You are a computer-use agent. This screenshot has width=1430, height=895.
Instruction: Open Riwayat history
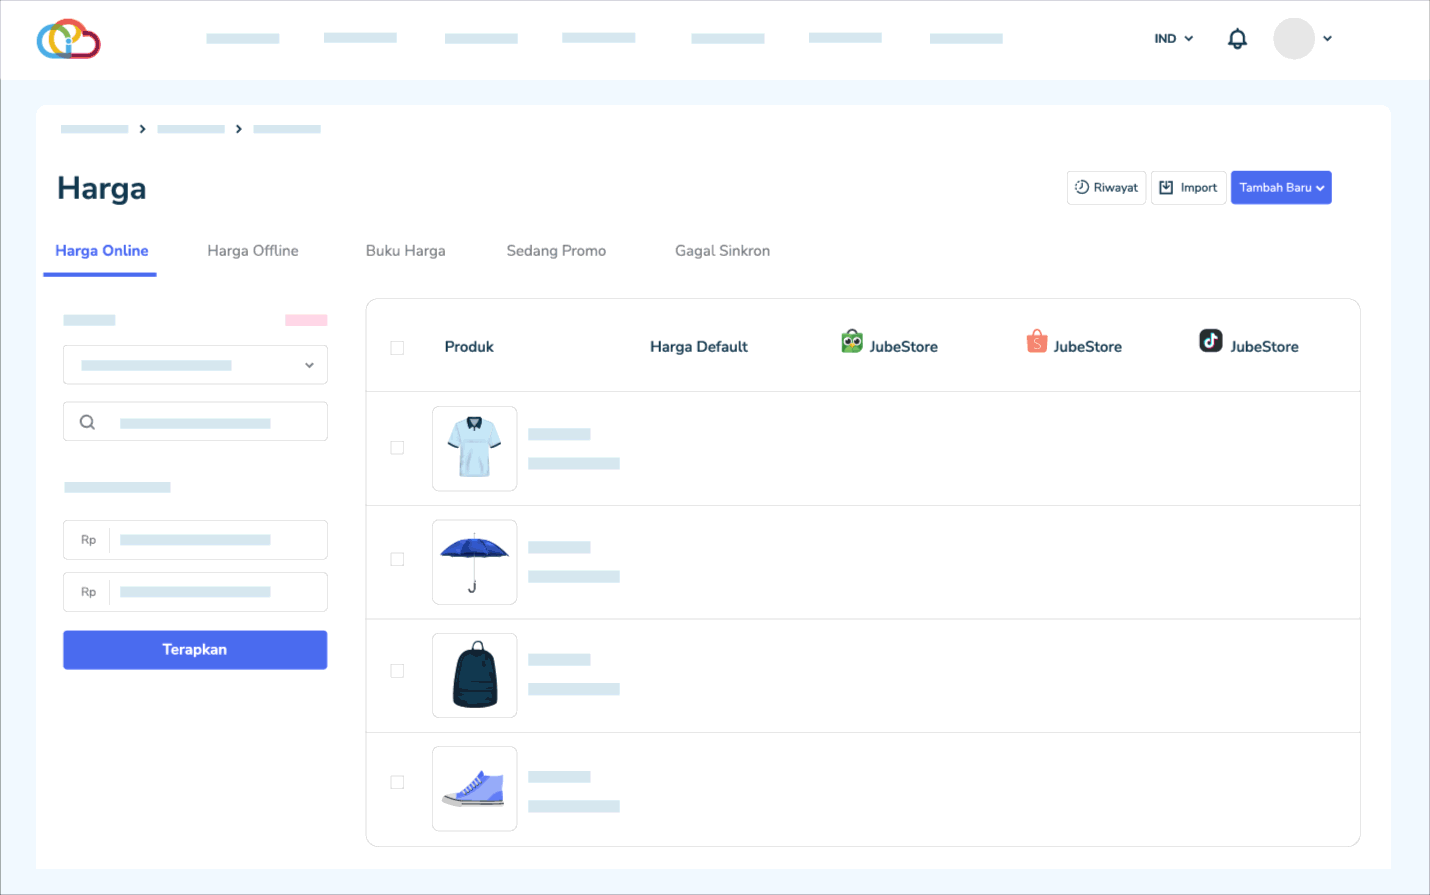pos(1106,188)
